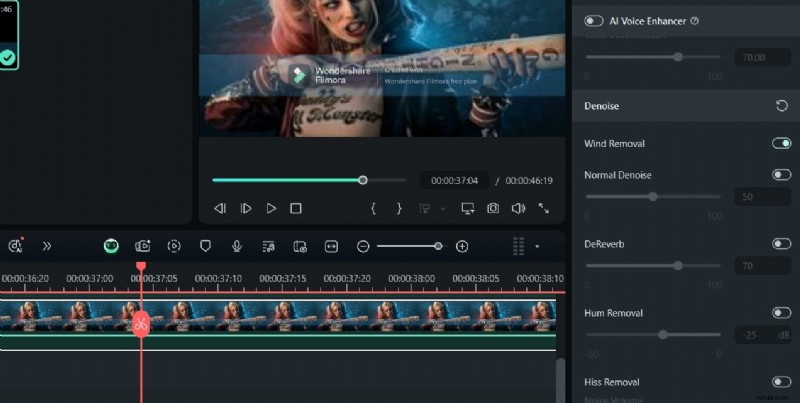The height and width of the screenshot is (403, 800).
Task: Open the AI tool in the timeline toolbar
Action: [16, 246]
